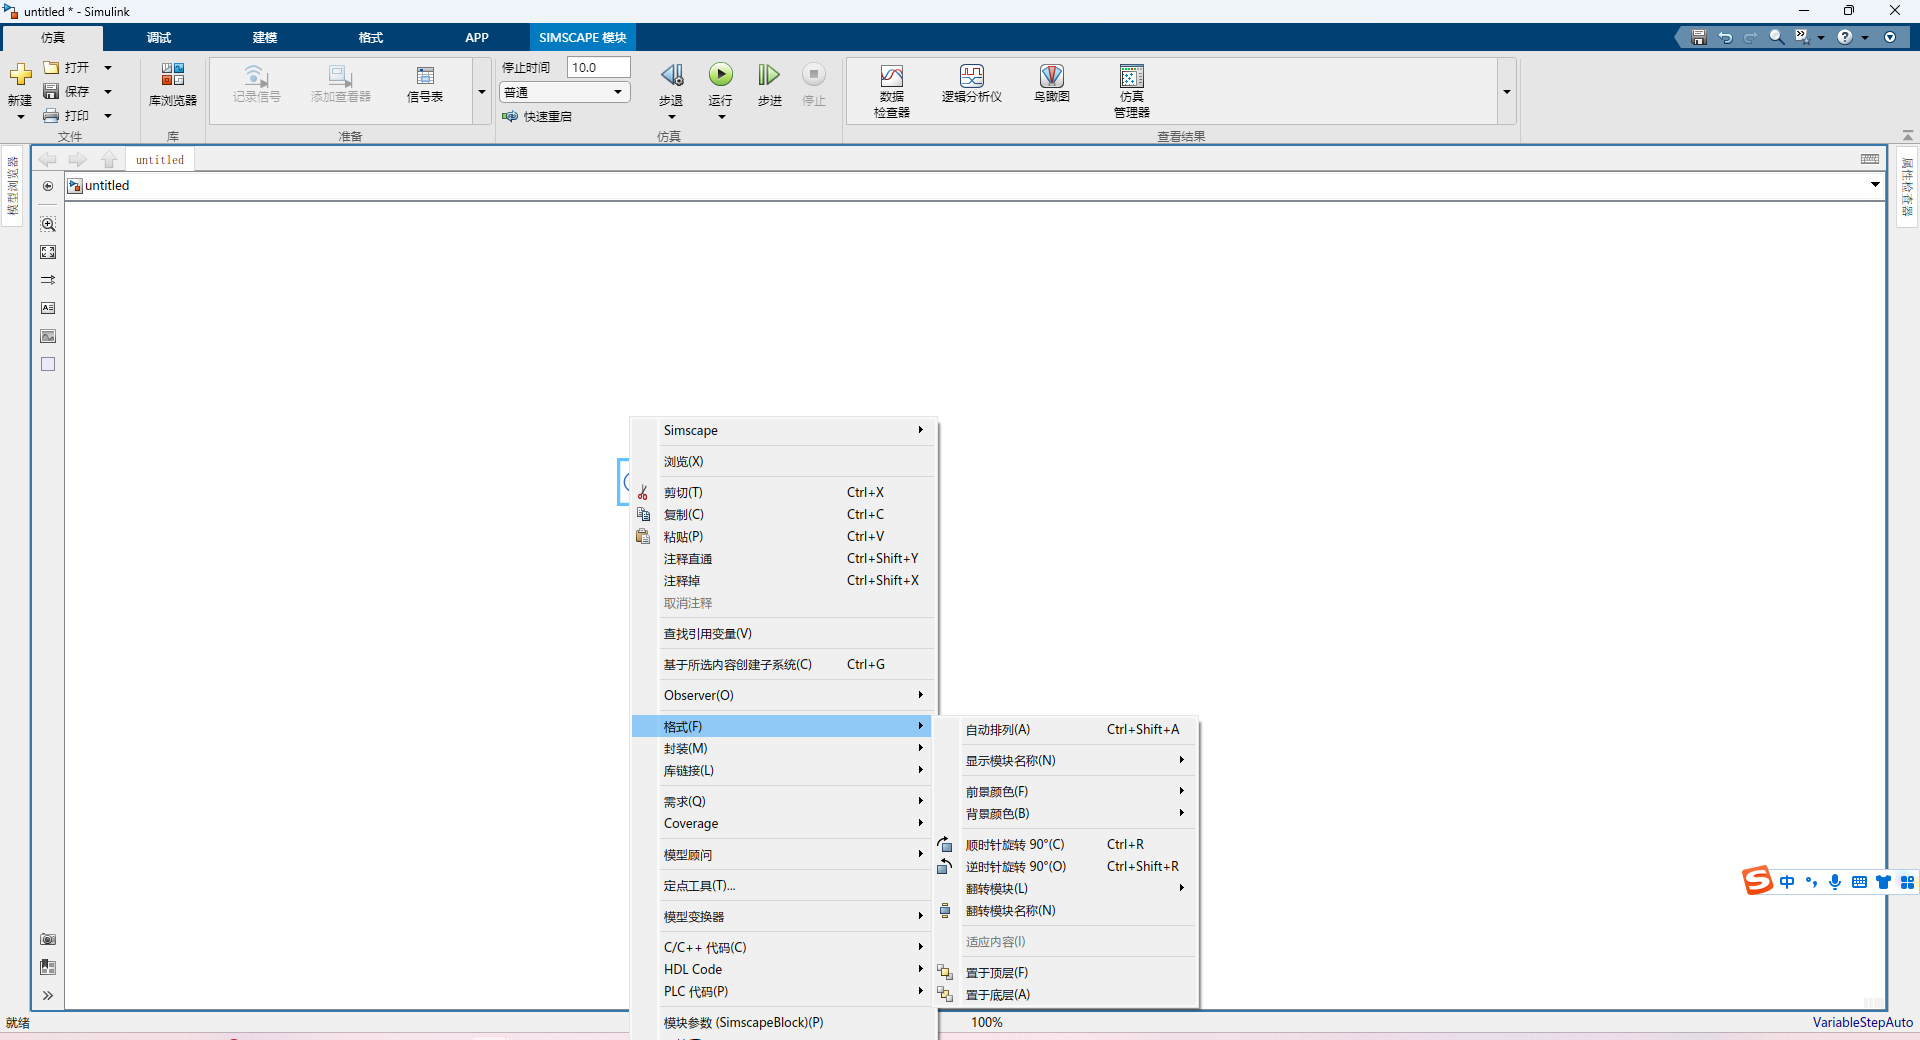The height and width of the screenshot is (1040, 1920).
Task: Open the 普通 simulation mode dropdown
Action: click(565, 92)
